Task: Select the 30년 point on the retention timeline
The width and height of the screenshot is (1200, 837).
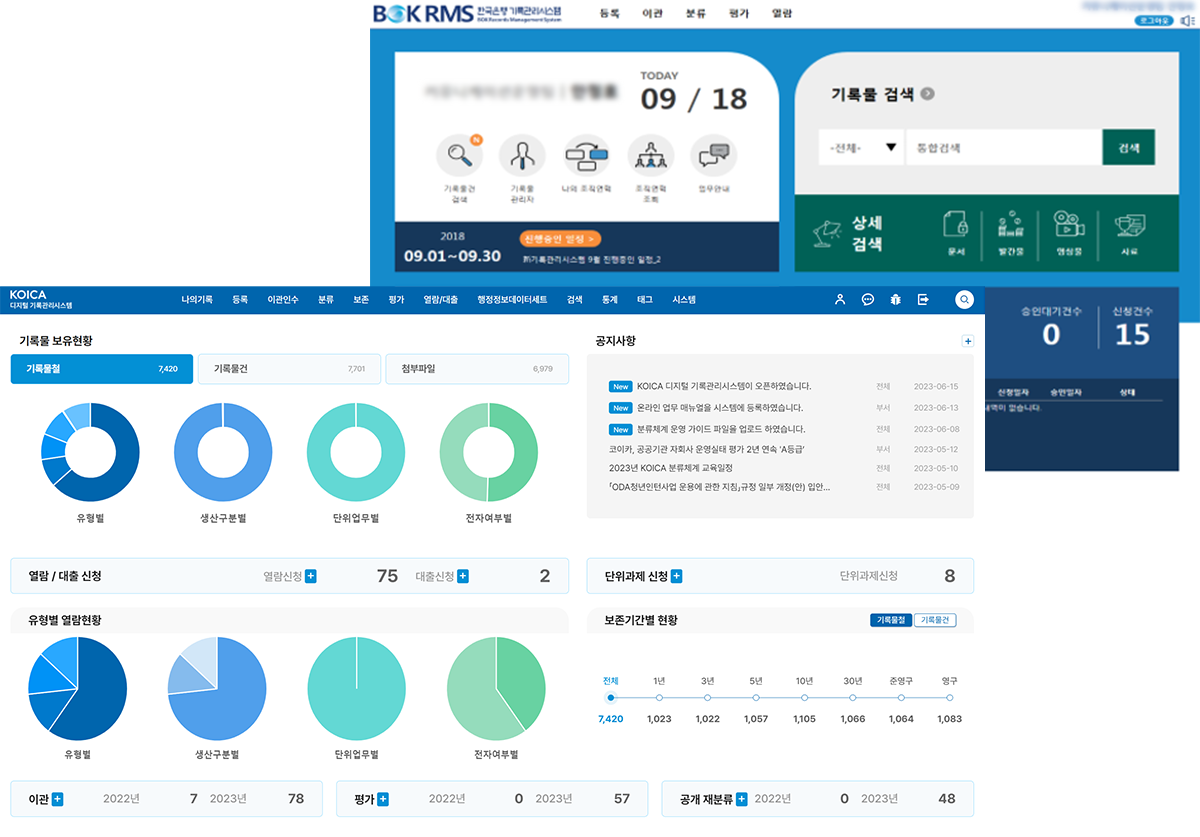Action: 853,698
